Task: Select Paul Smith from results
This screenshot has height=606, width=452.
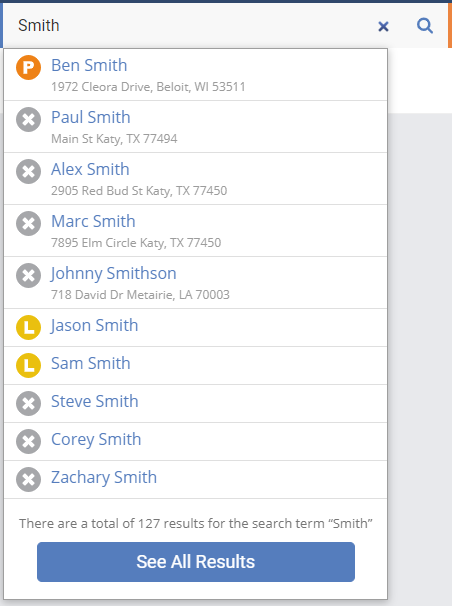Action: [x=195, y=127]
